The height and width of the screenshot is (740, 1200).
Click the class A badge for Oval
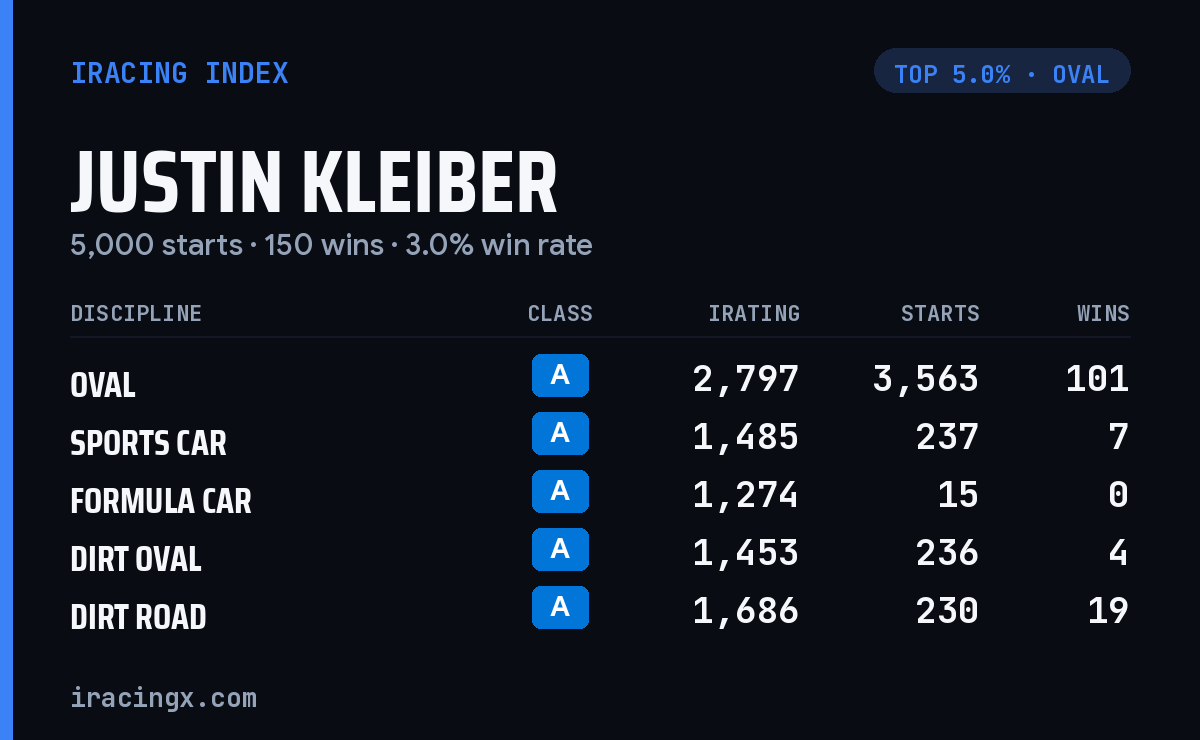560,376
